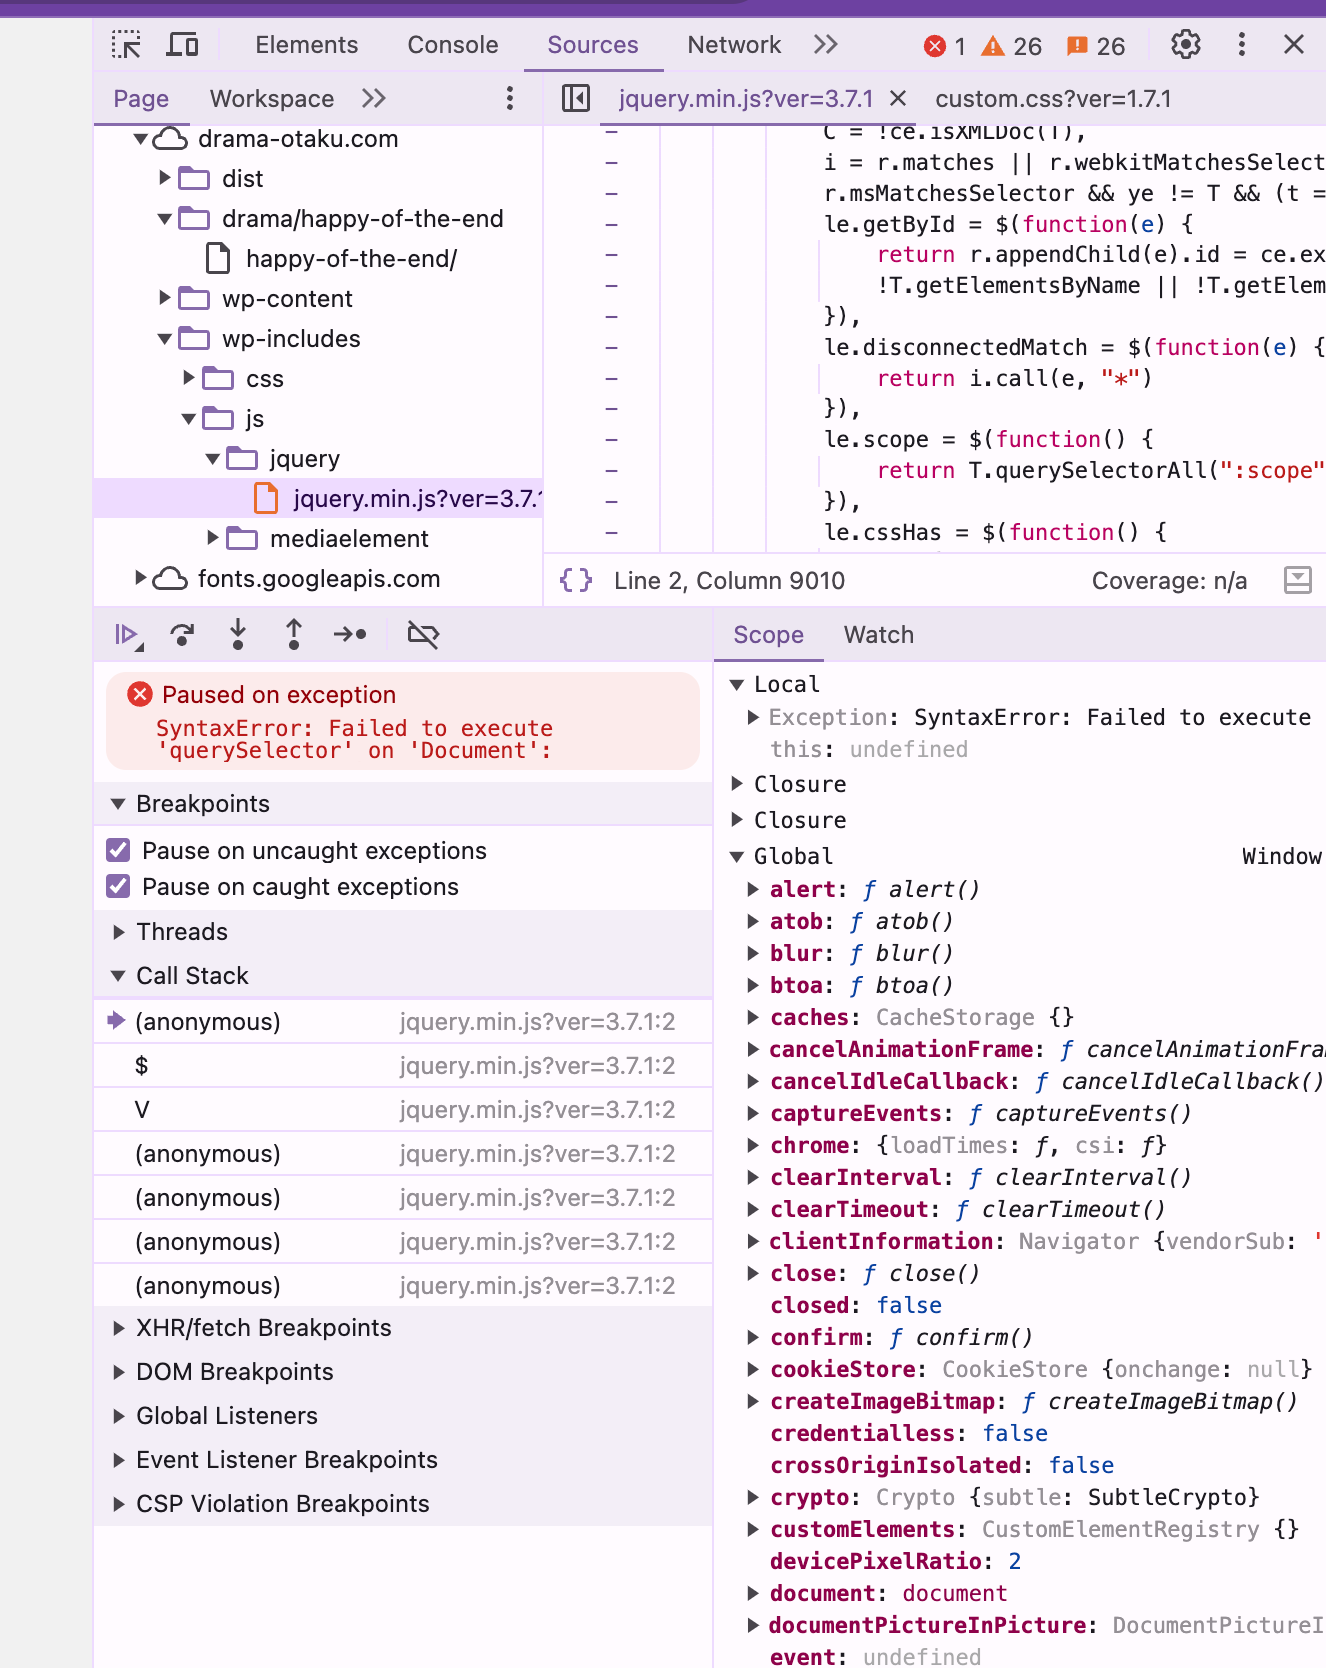Switch to the Elements panel
Screen dimensions: 1326x1668
(x=306, y=45)
